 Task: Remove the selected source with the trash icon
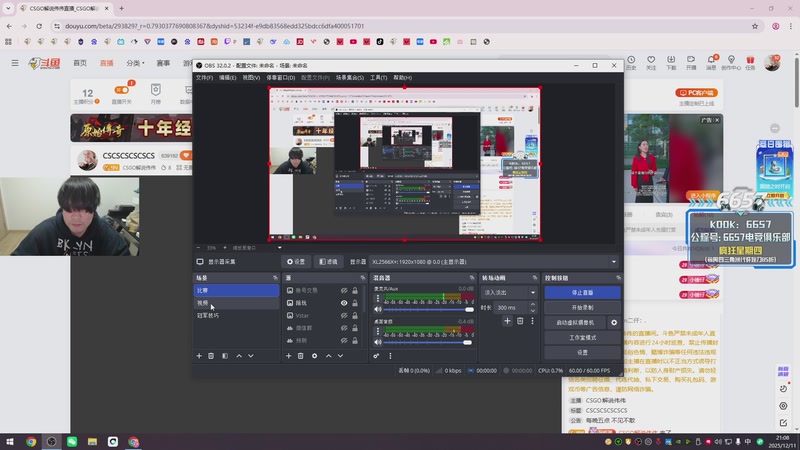[301, 356]
